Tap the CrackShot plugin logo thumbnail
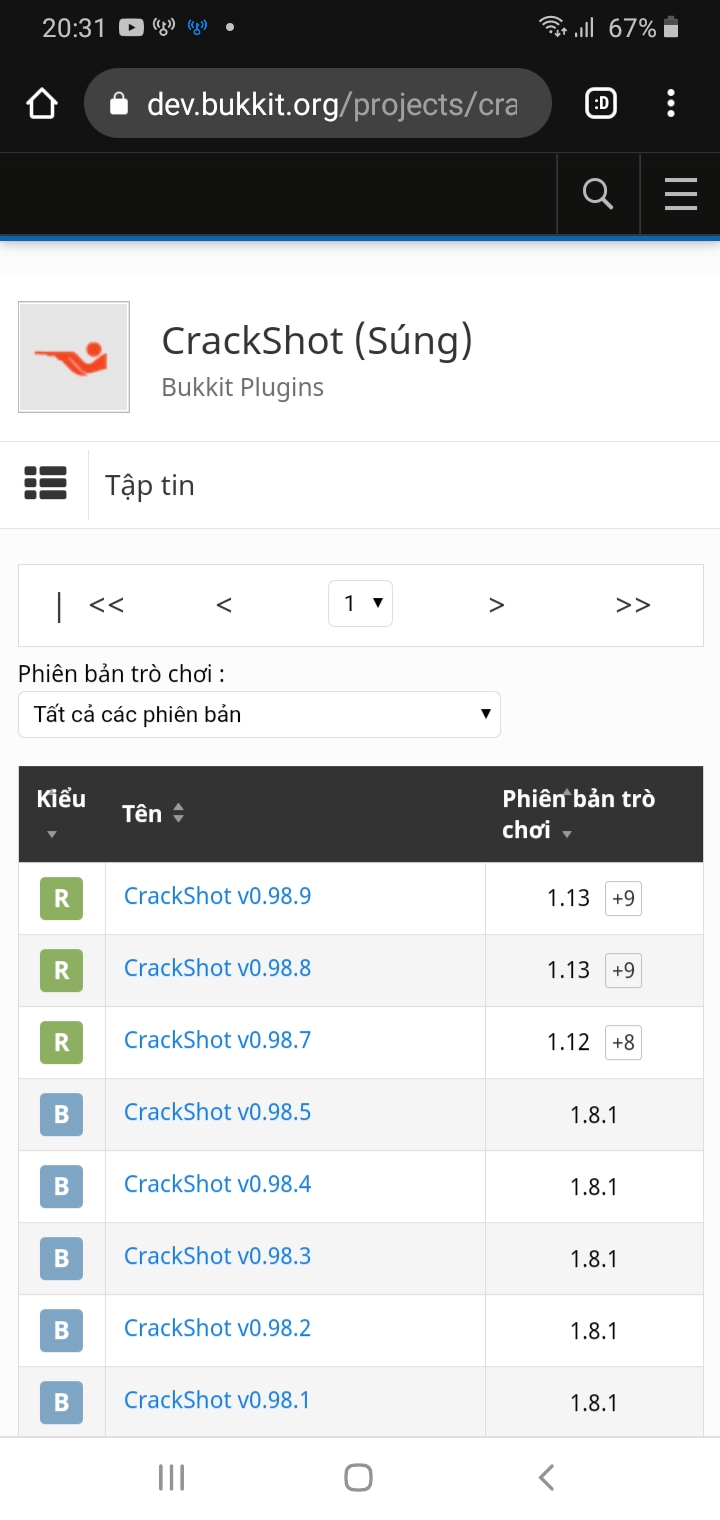Image resolution: width=720 pixels, height=1520 pixels. click(x=74, y=357)
